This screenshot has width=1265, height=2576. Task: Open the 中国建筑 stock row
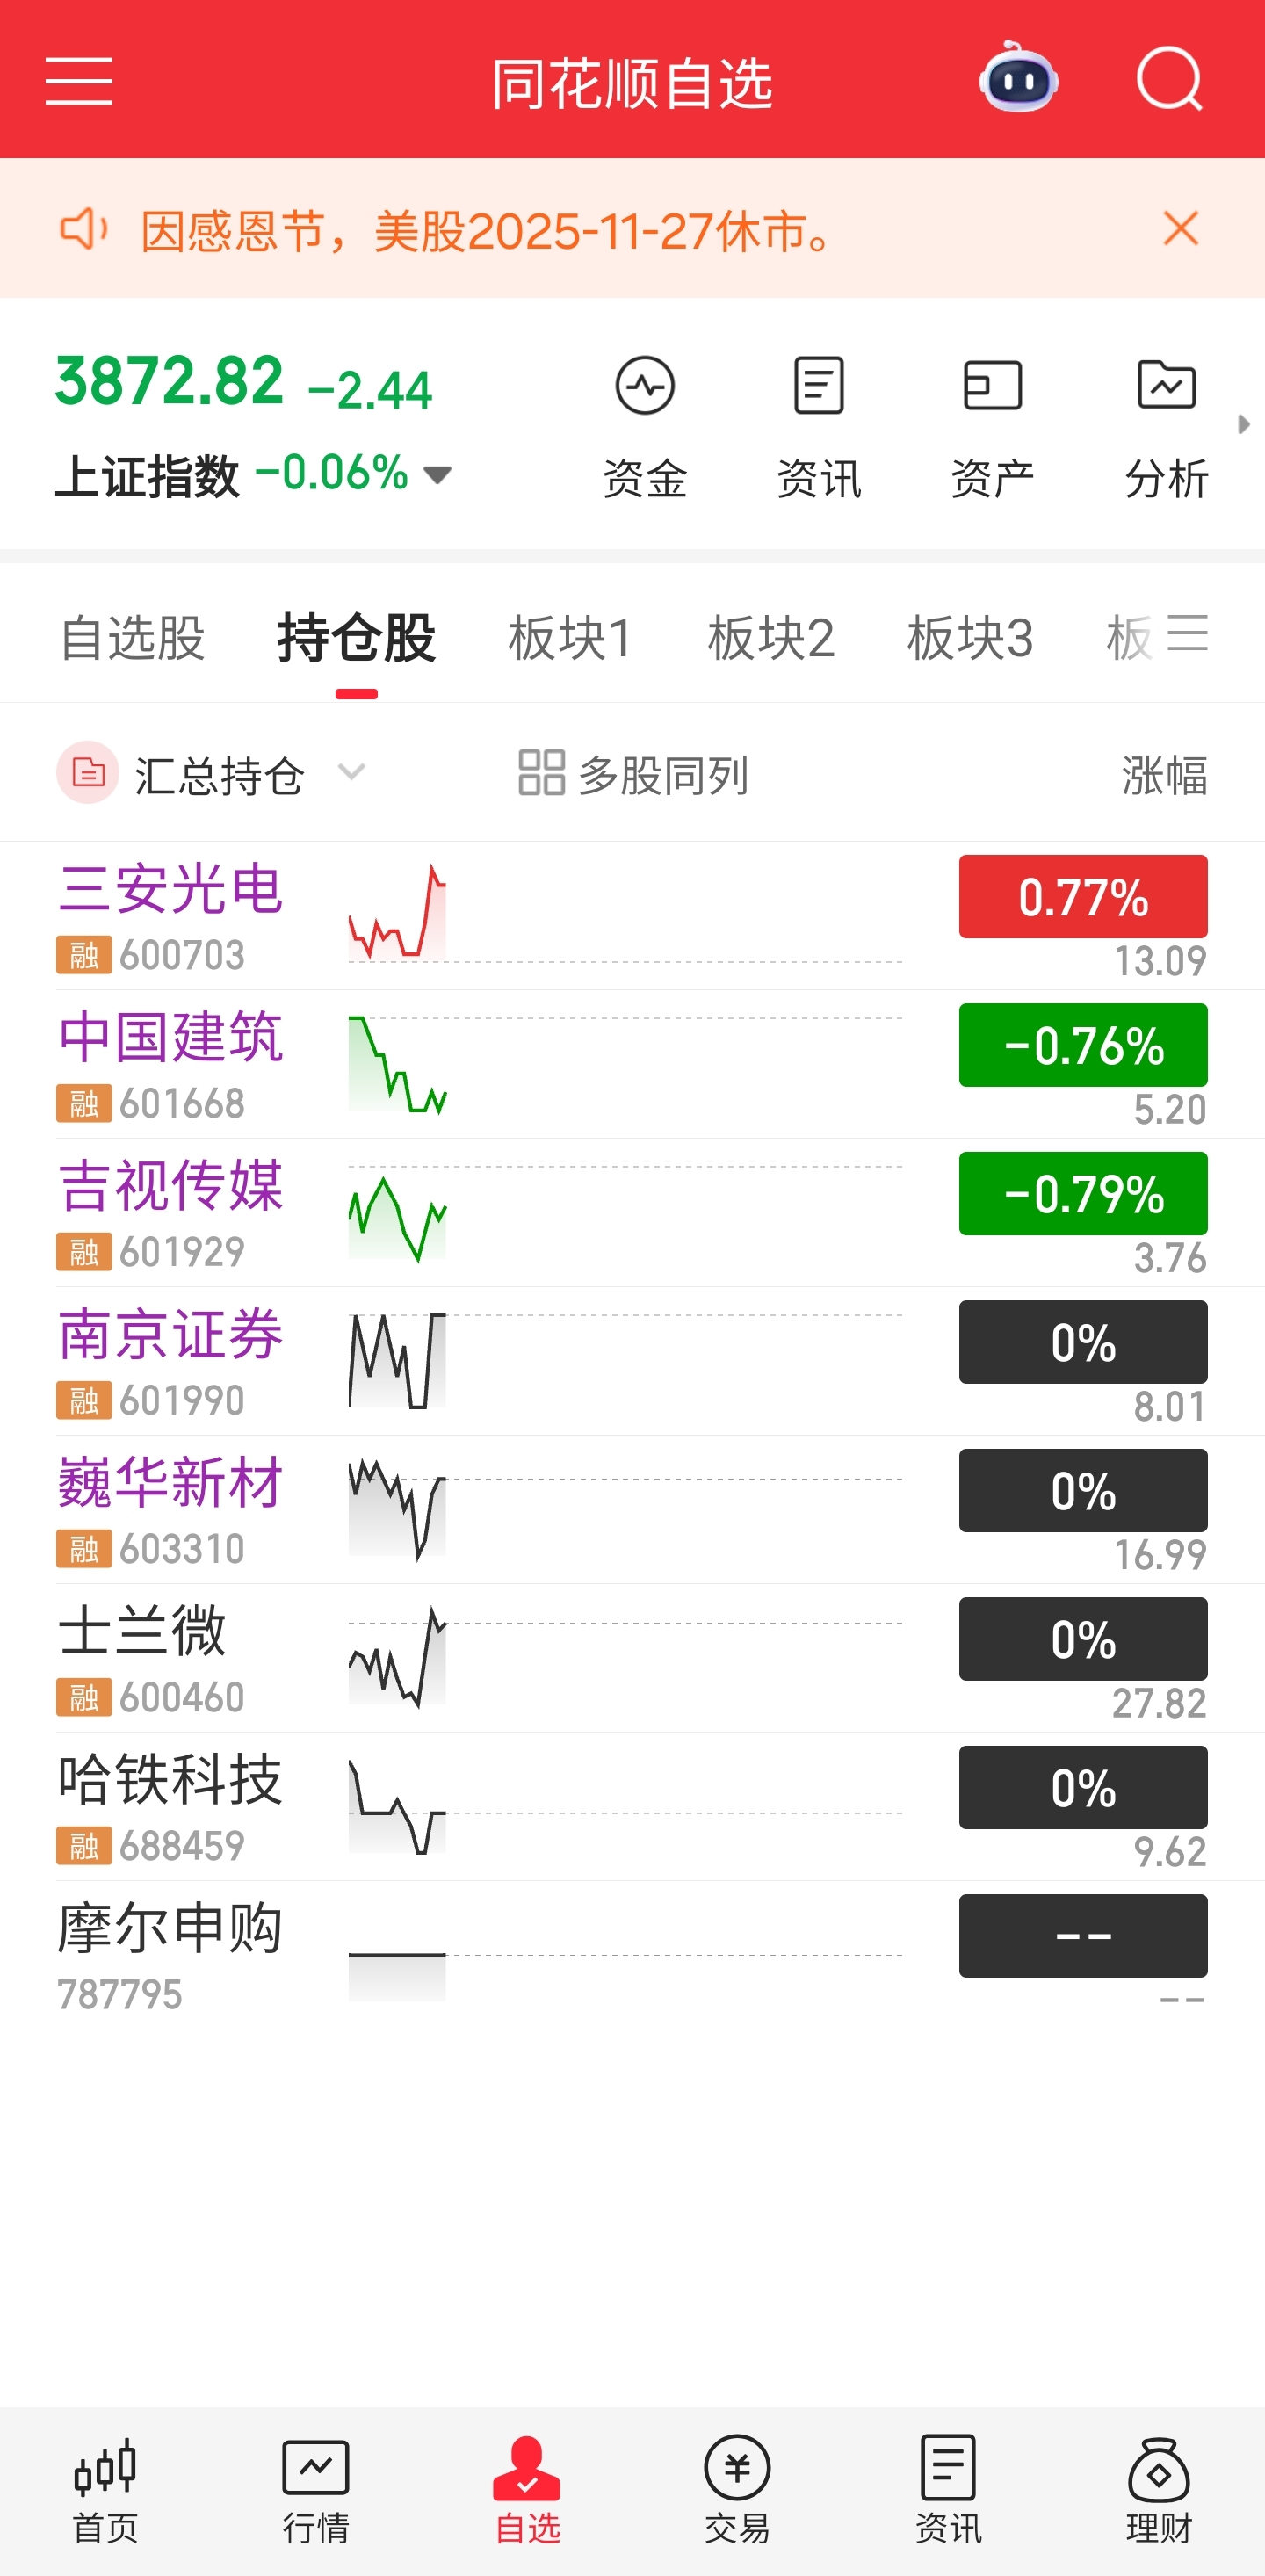(x=632, y=1064)
